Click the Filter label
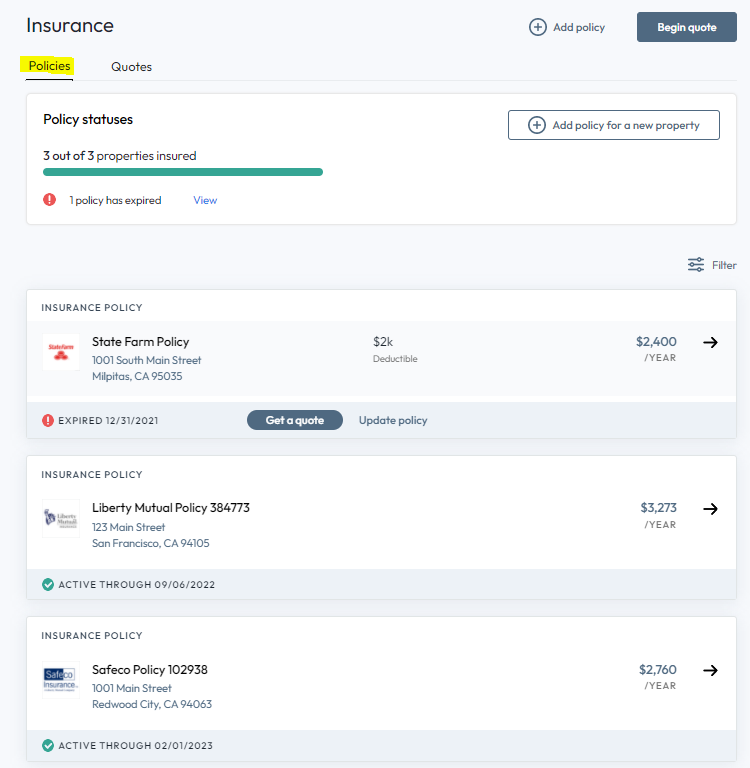The height and width of the screenshot is (768, 750). tap(724, 265)
